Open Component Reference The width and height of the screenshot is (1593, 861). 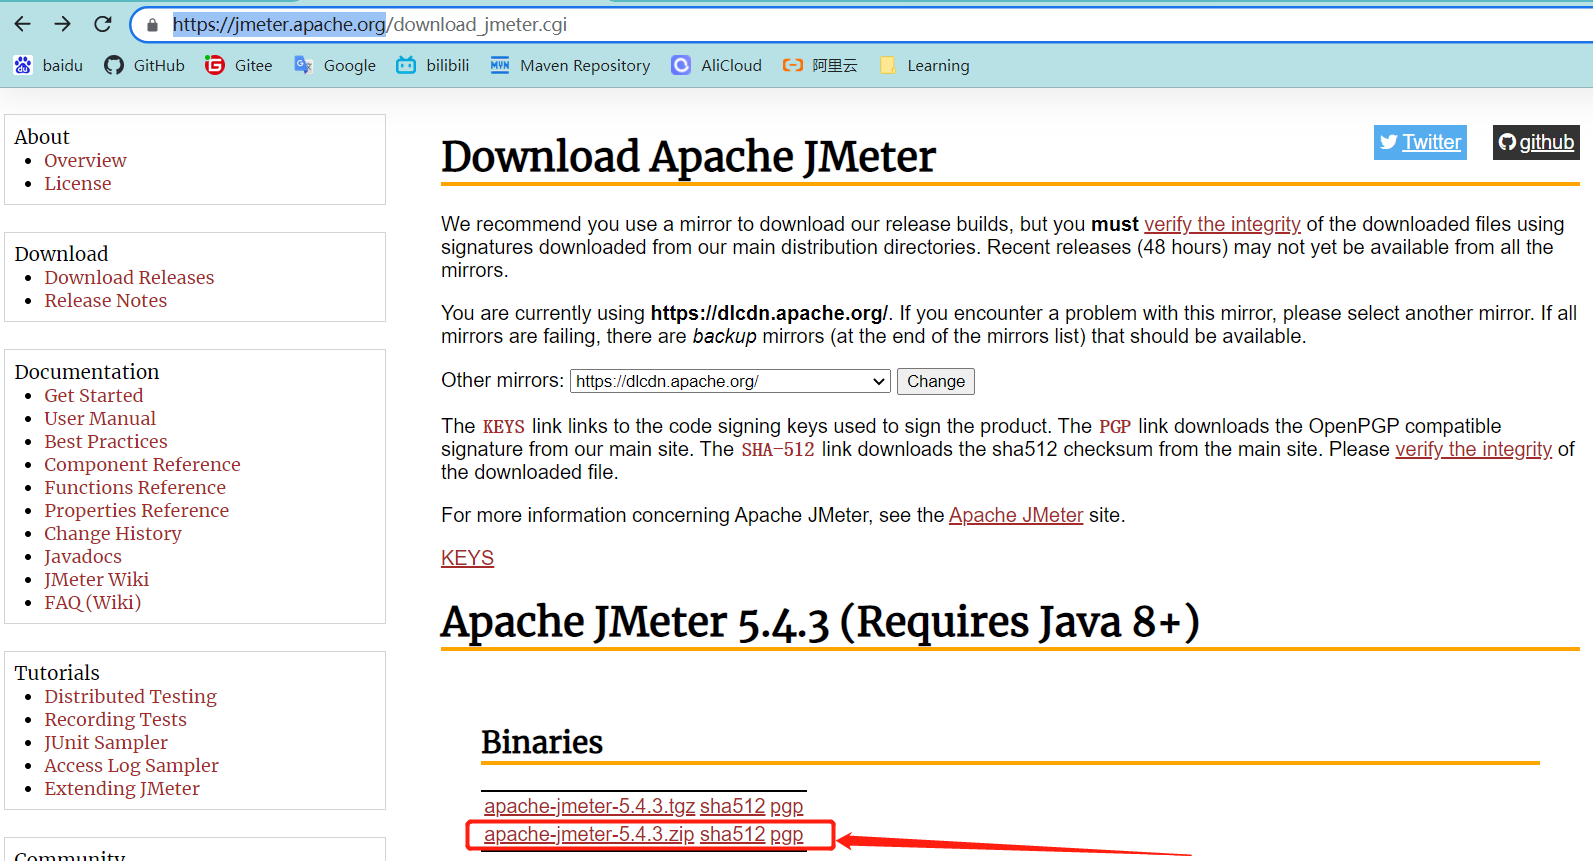pos(142,464)
